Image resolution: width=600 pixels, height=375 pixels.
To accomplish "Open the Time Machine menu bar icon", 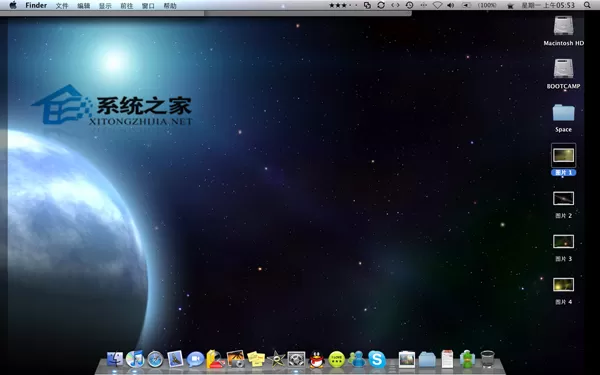I will click(x=409, y=5).
